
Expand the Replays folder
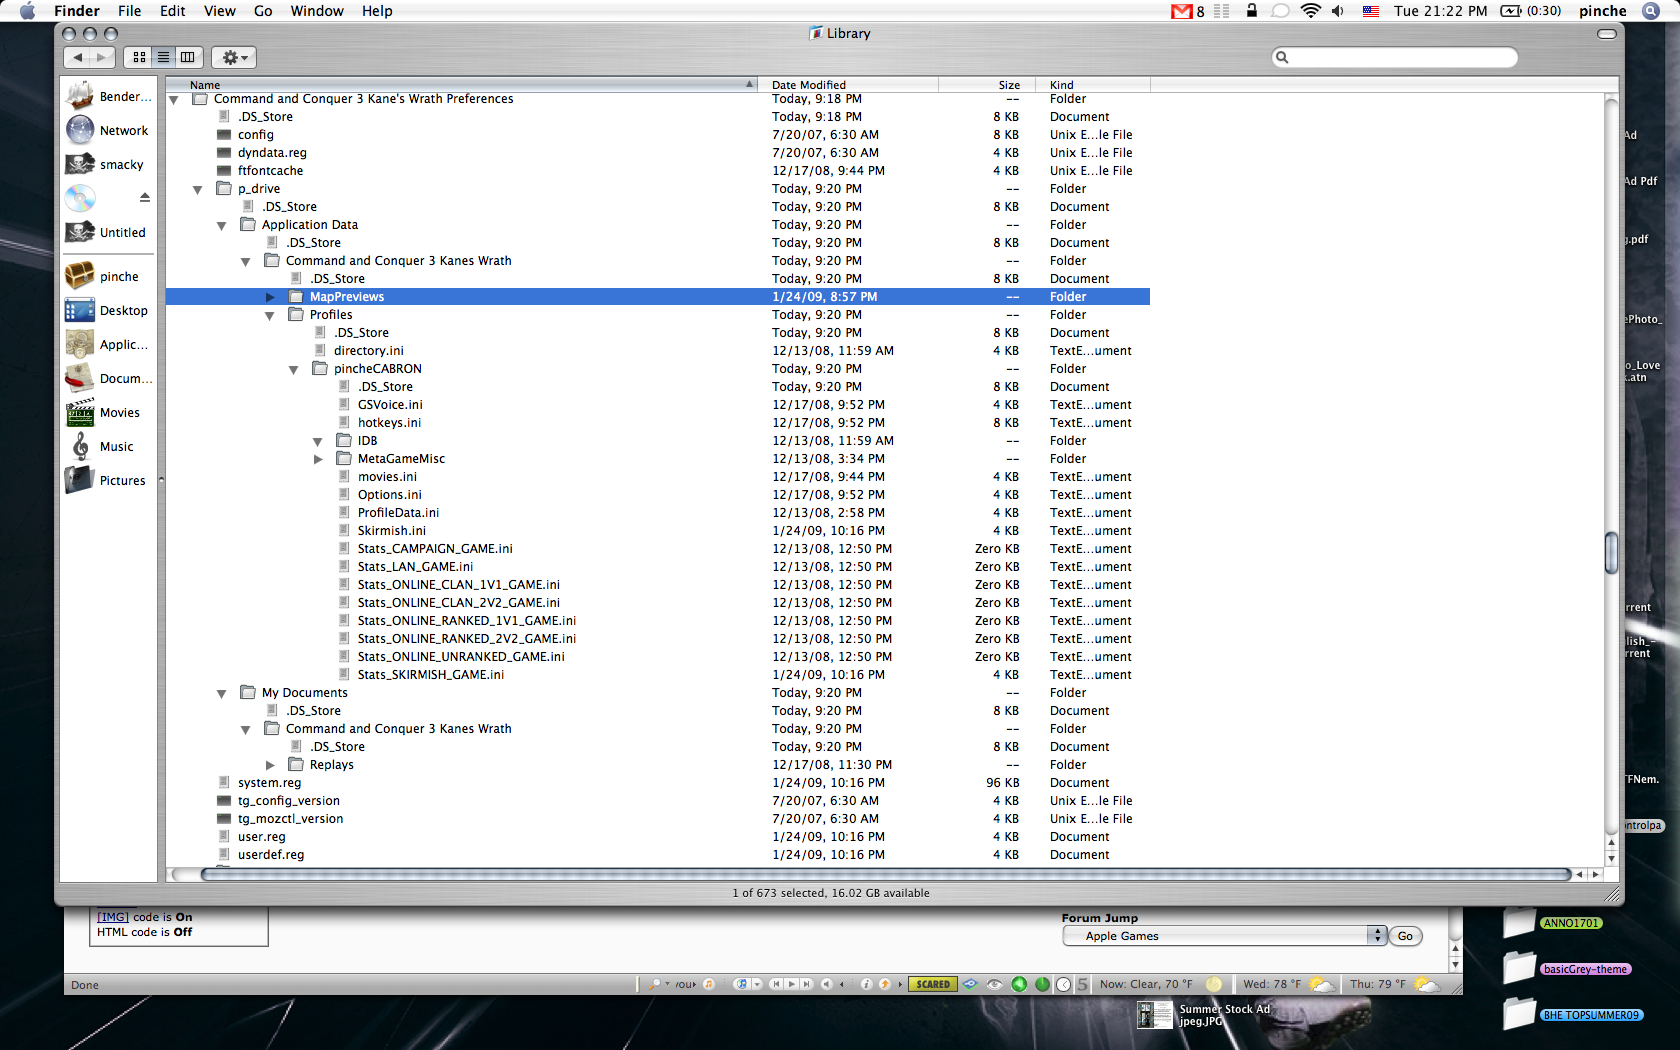pos(270,765)
